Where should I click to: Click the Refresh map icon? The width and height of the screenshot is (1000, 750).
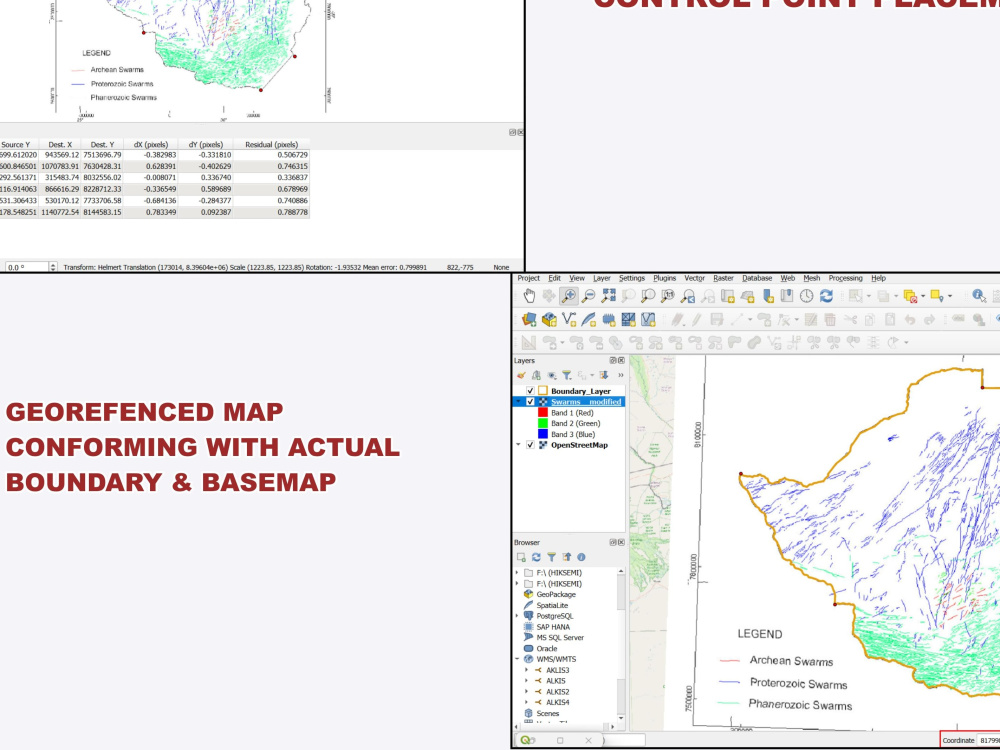[x=827, y=296]
